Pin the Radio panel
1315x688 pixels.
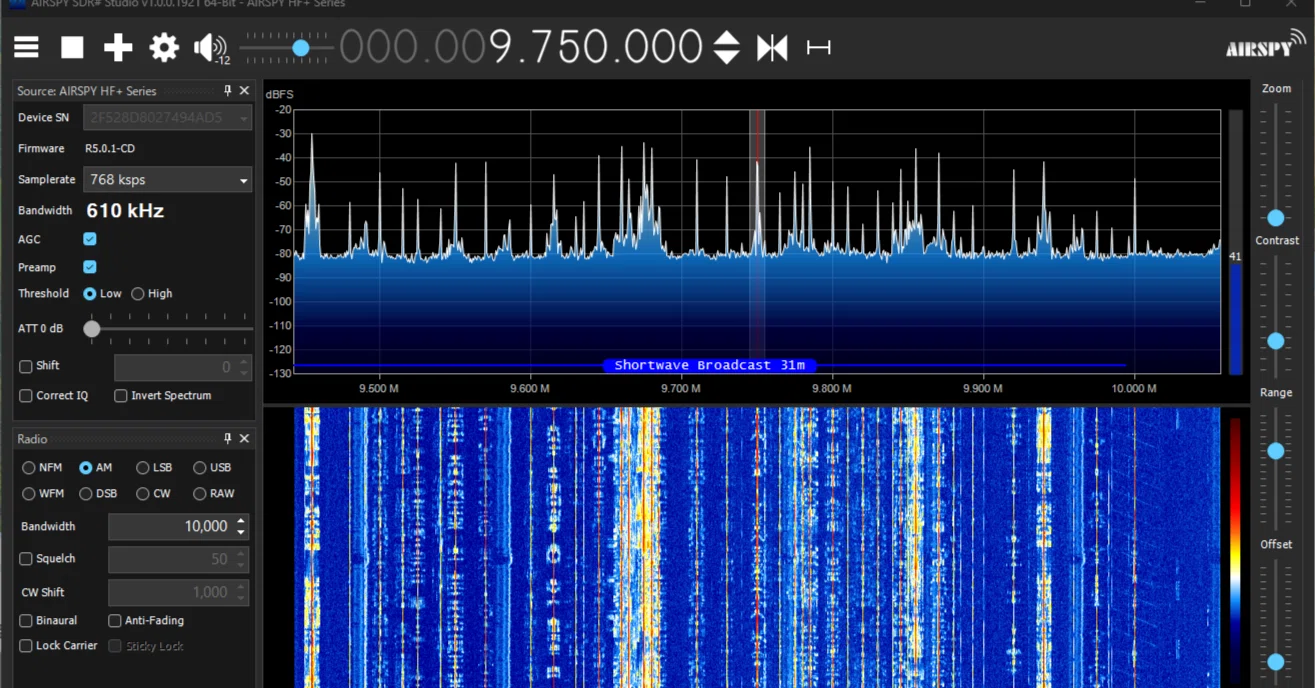pyautogui.click(x=228, y=439)
